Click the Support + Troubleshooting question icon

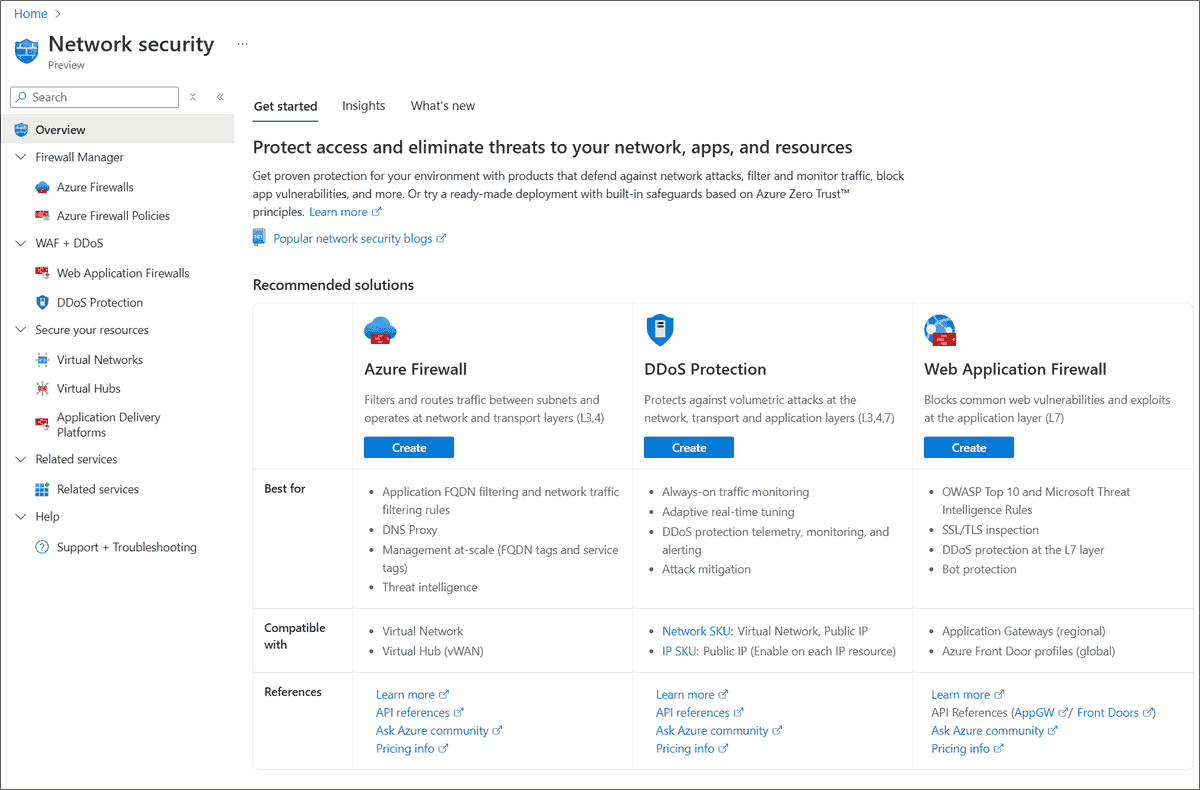[42, 547]
